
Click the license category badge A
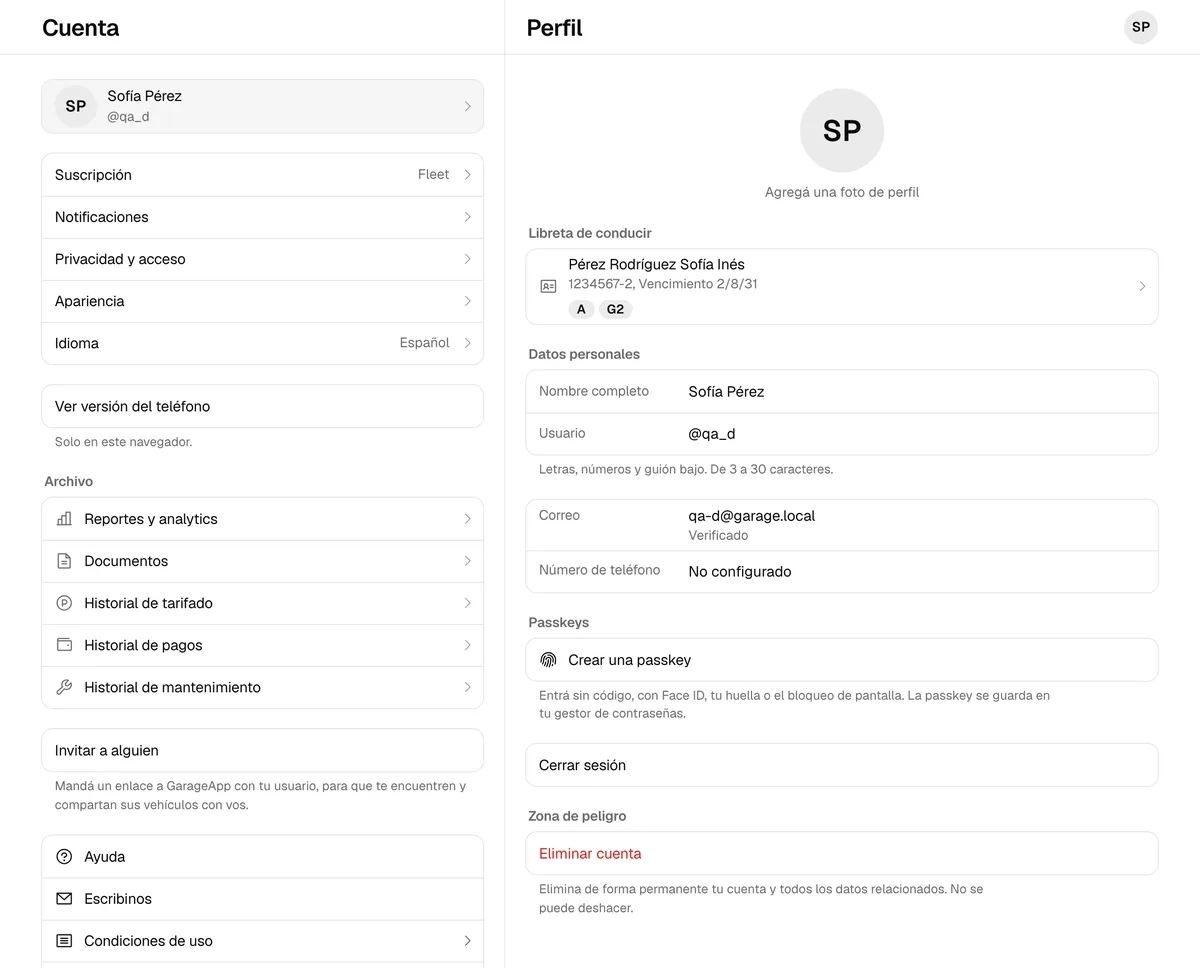[581, 309]
